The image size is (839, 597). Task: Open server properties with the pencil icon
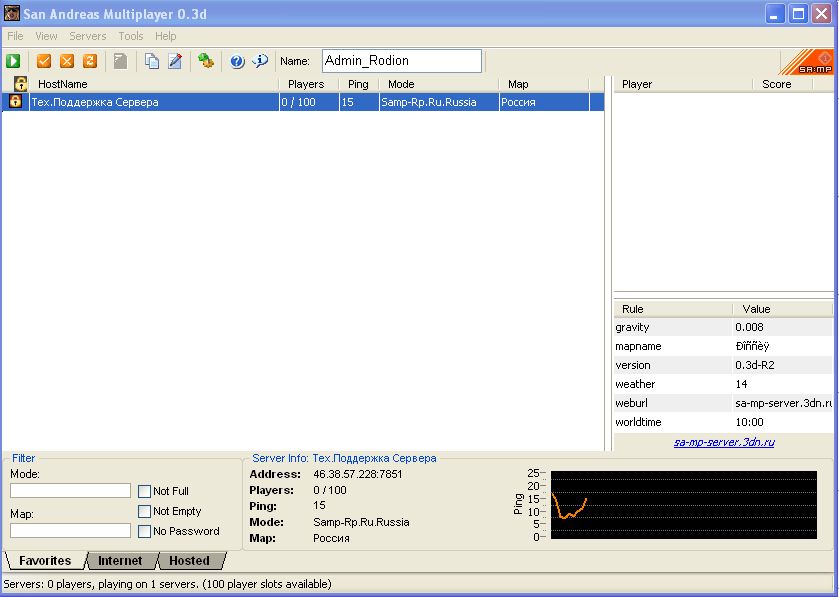(x=175, y=61)
